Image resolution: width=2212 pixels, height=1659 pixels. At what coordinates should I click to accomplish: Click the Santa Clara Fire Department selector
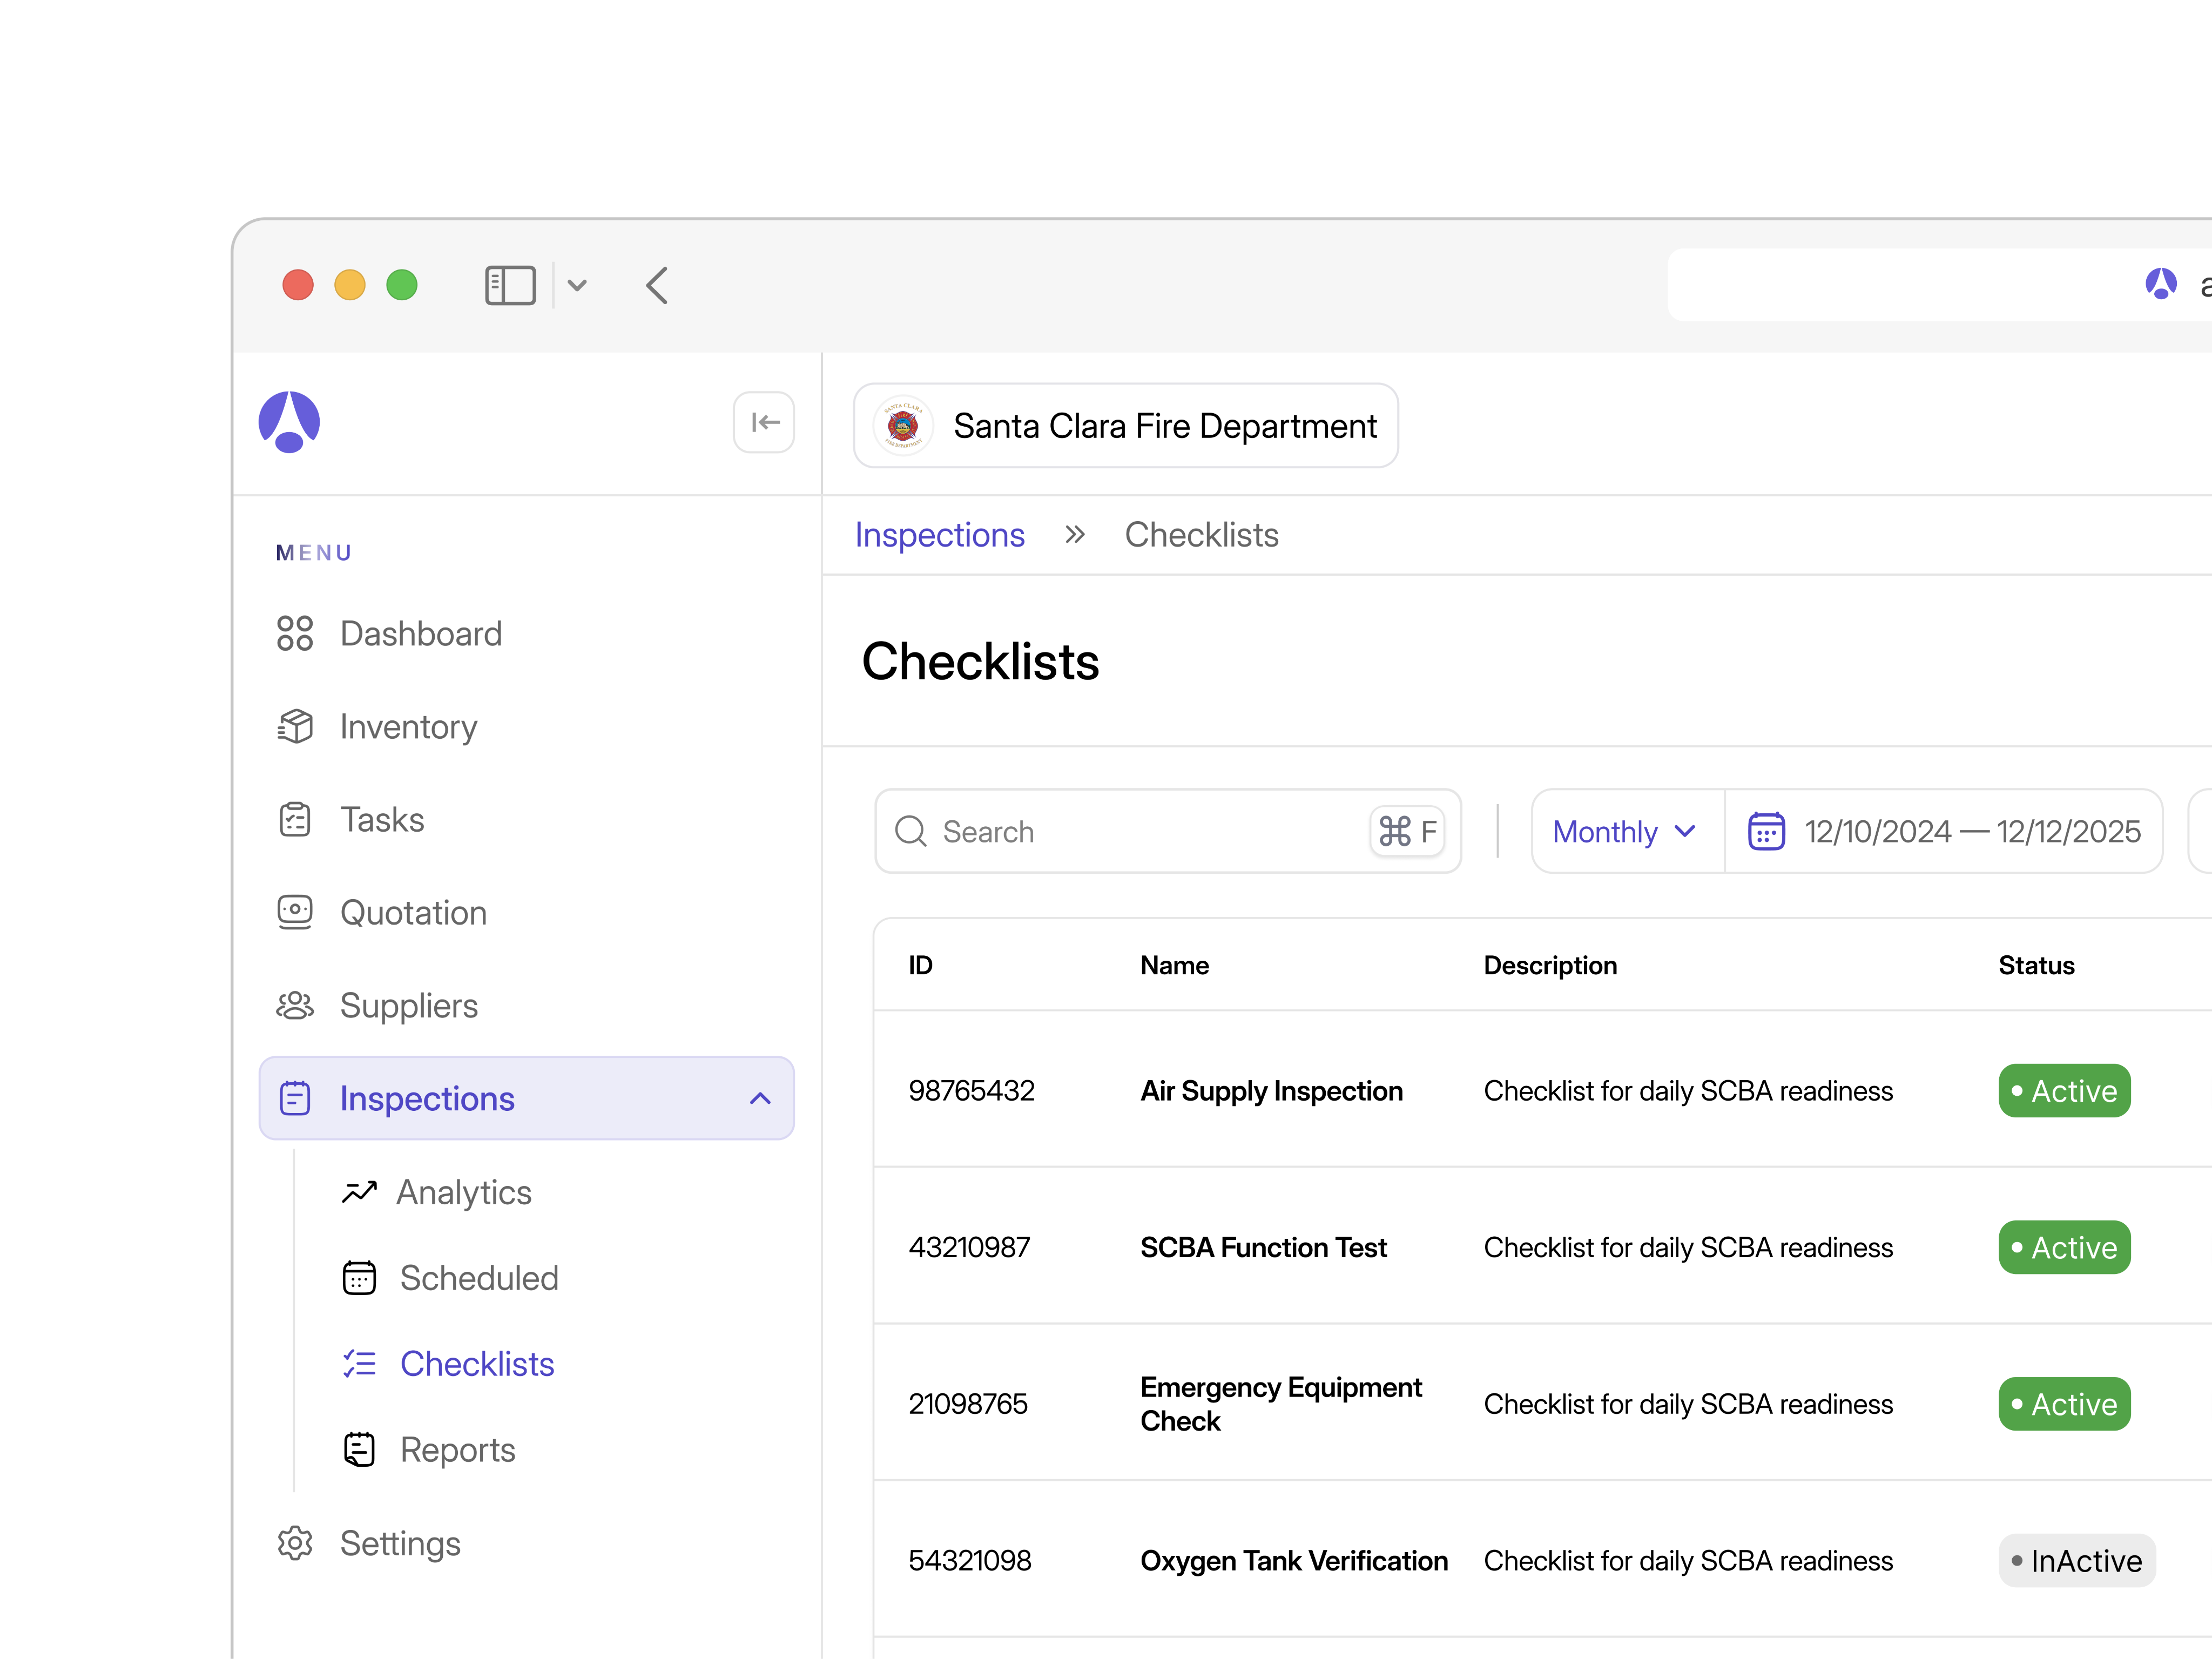tap(1125, 426)
